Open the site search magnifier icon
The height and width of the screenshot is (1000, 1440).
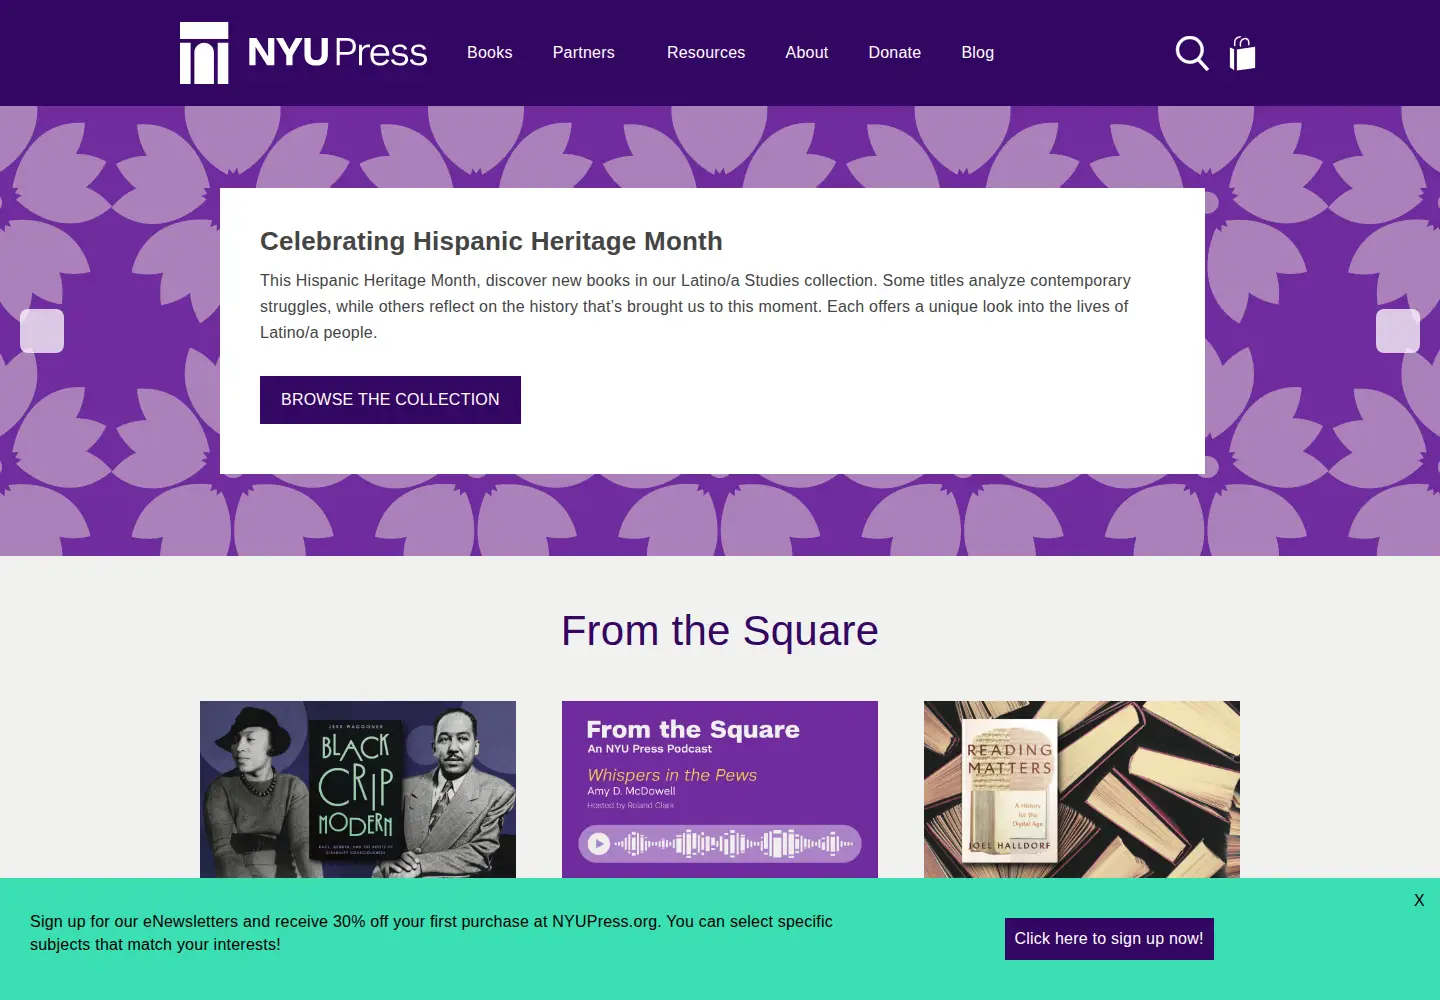click(x=1191, y=53)
